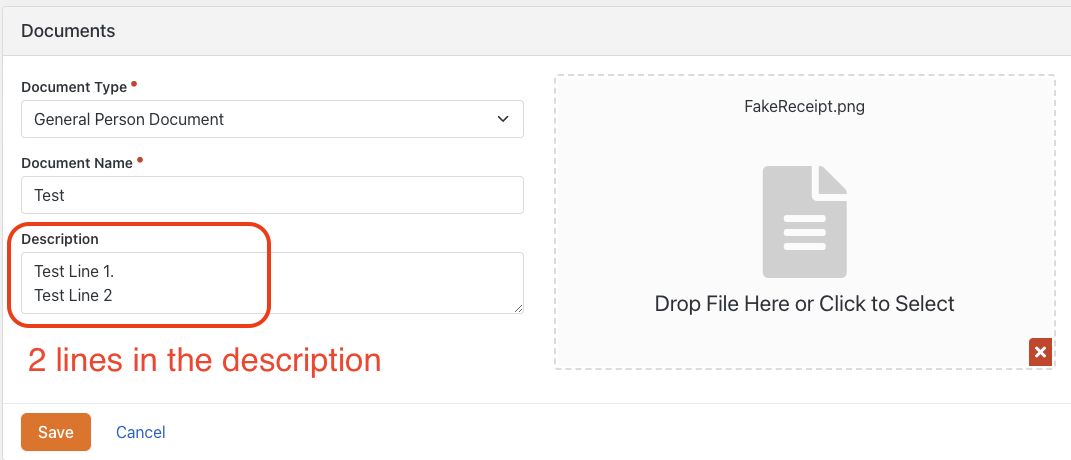The width and height of the screenshot is (1071, 460).
Task: Click the chevron arrow in General Person Document select
Action: pos(503,119)
